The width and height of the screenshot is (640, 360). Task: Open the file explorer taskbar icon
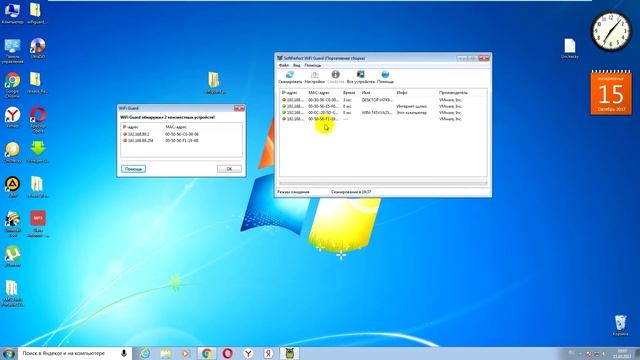pyautogui.click(x=165, y=353)
